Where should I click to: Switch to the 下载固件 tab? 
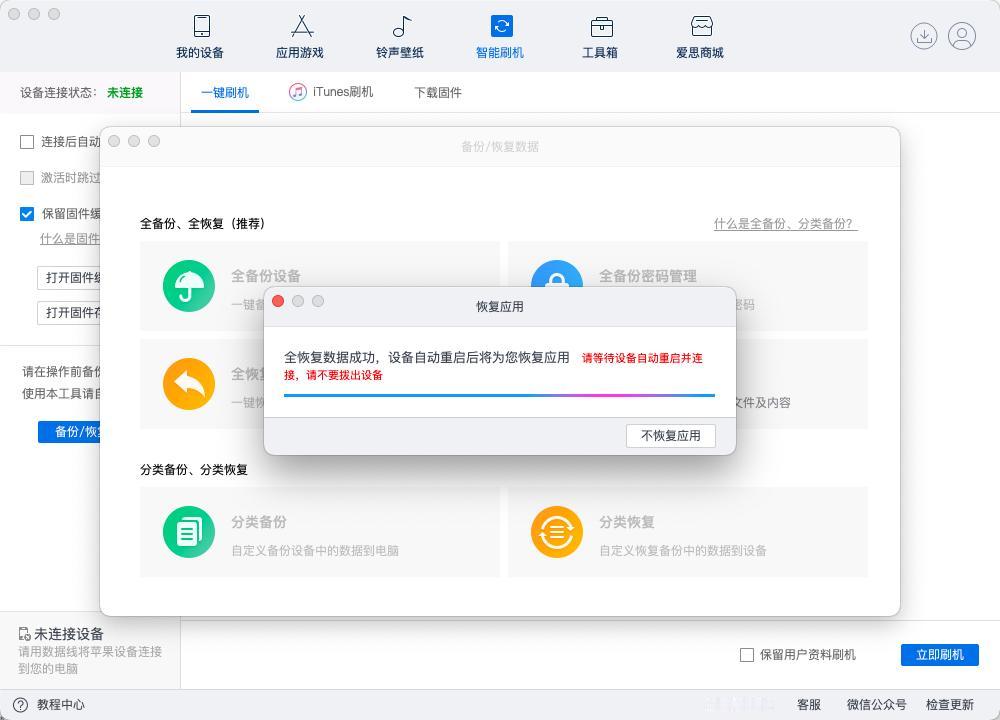(x=438, y=92)
